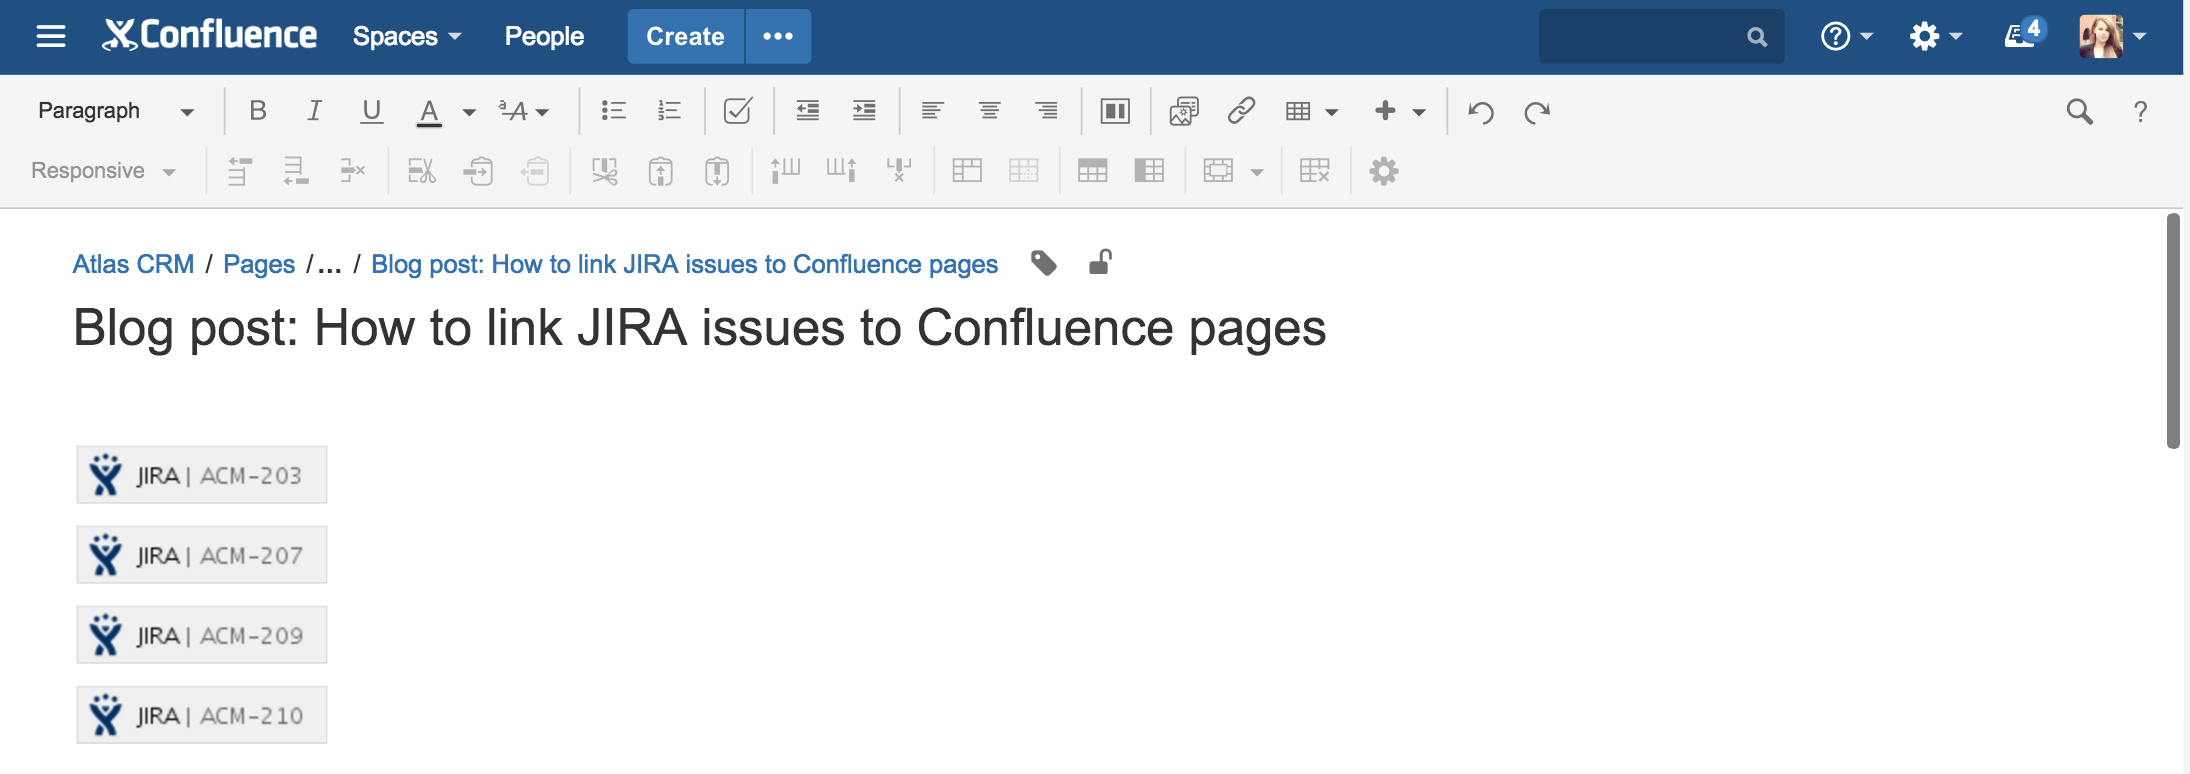Image resolution: width=2190 pixels, height=774 pixels.
Task: Open Atlas CRM breadcrumb link
Action: pyautogui.click(x=133, y=264)
